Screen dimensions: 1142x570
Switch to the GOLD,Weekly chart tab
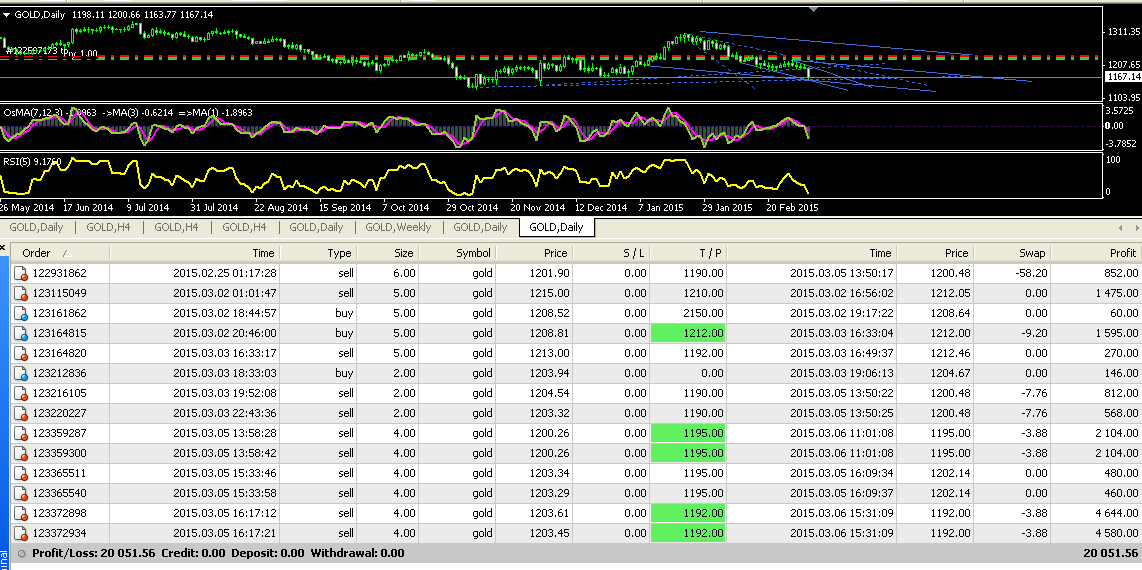pyautogui.click(x=399, y=227)
